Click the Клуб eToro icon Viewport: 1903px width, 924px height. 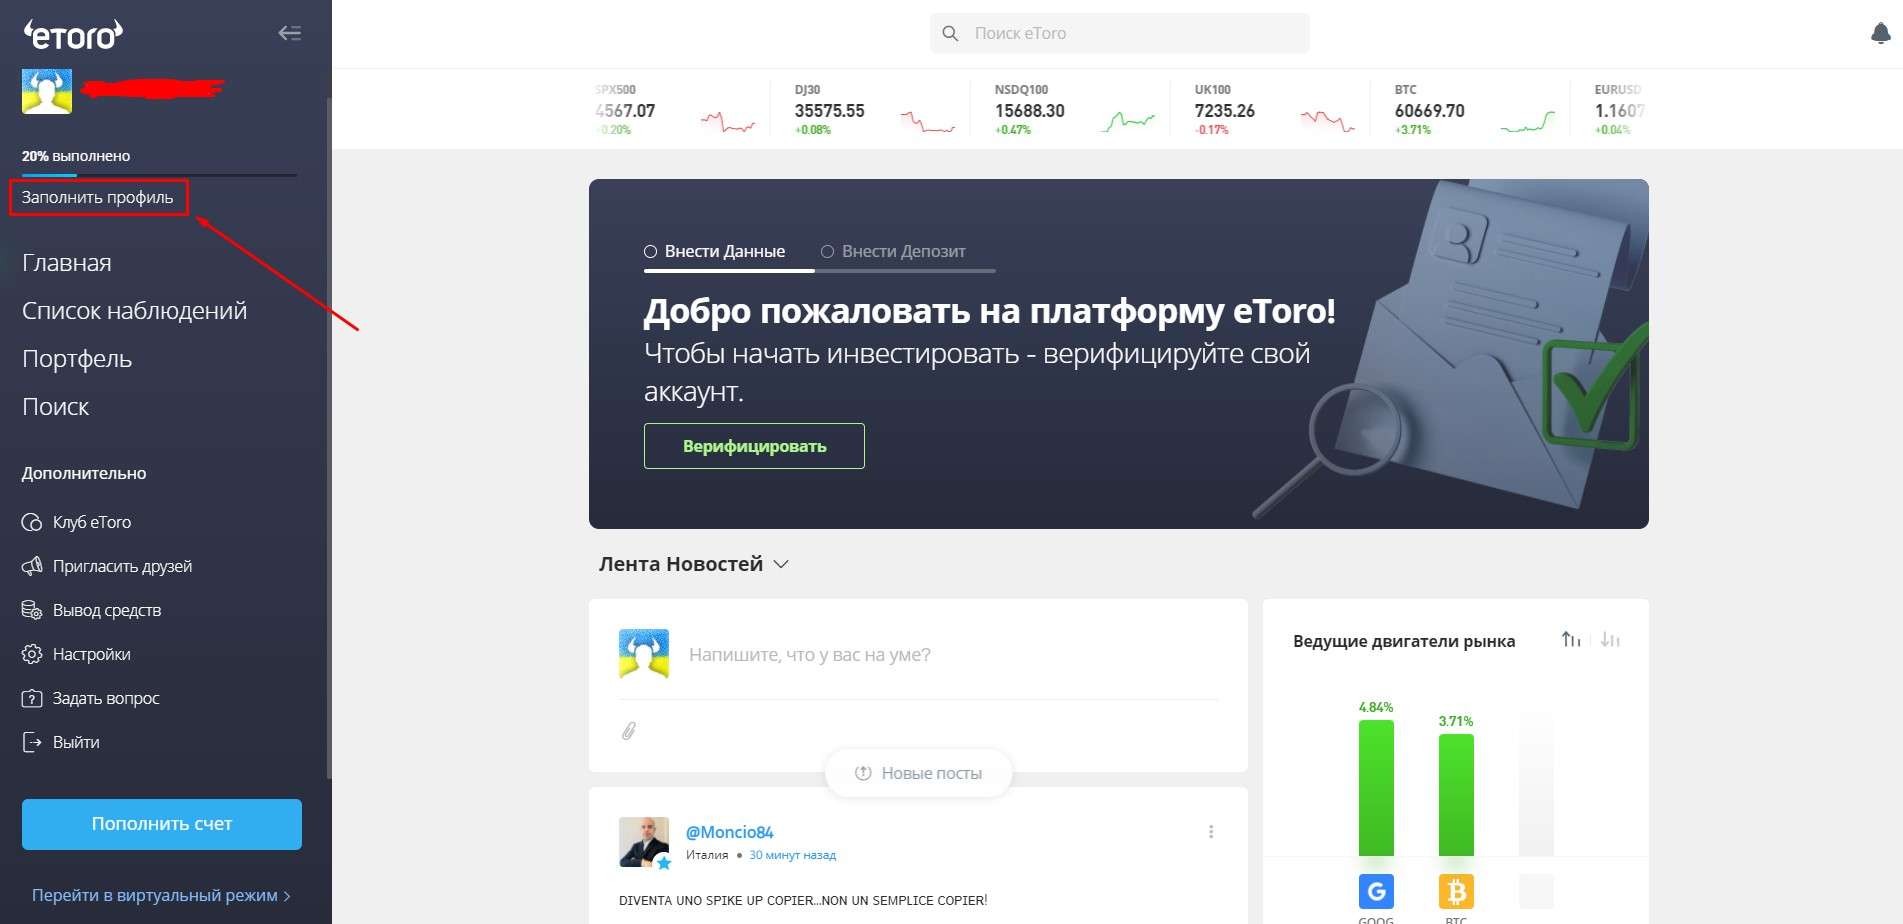pyautogui.click(x=32, y=522)
